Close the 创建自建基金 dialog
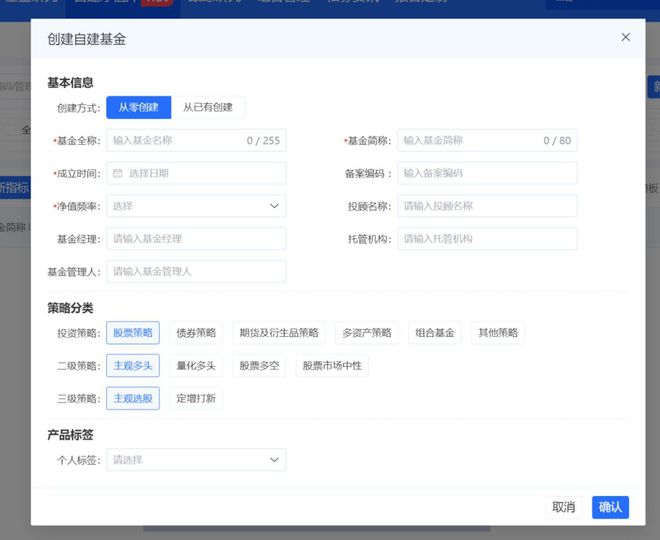This screenshot has width=660, height=540. point(625,37)
